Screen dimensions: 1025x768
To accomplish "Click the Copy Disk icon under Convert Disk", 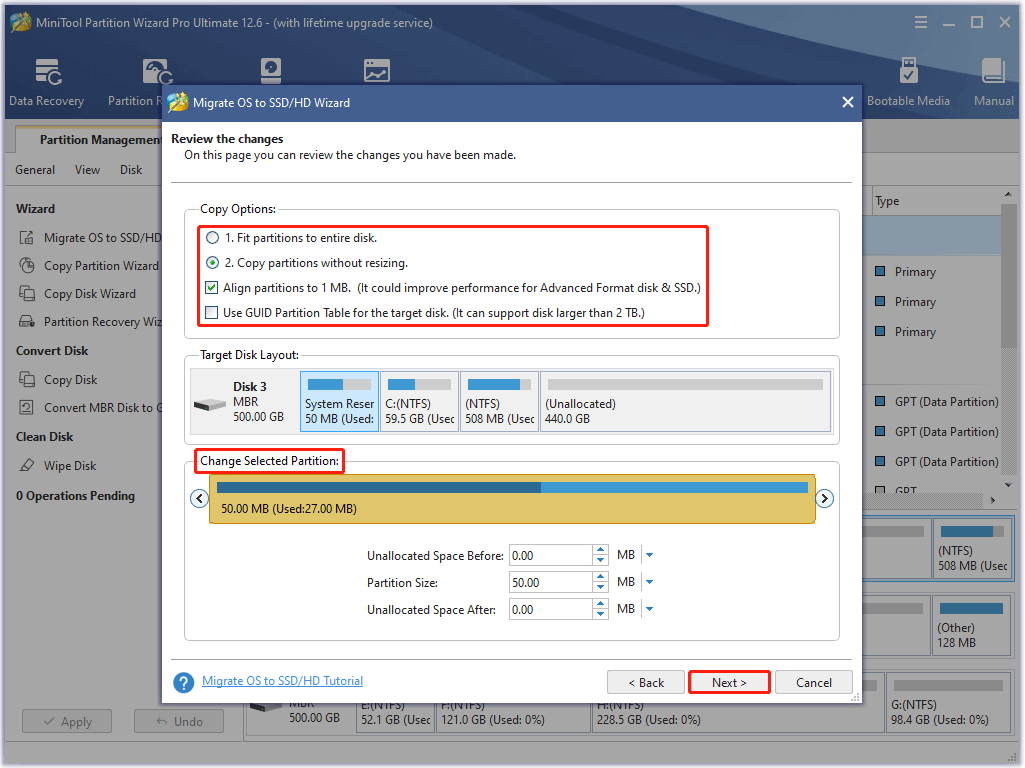I will 26,379.
